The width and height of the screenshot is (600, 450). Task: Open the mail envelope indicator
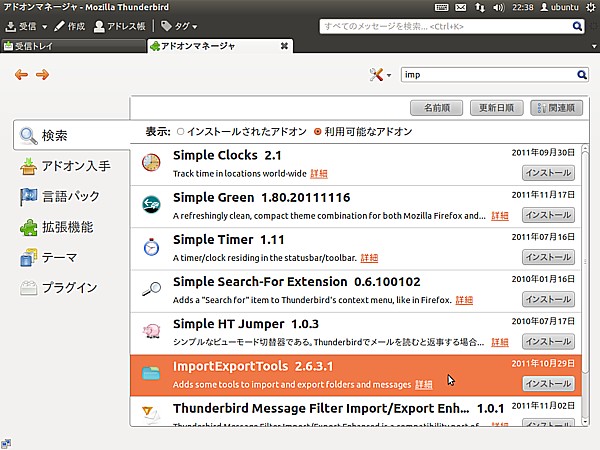(x=460, y=7)
